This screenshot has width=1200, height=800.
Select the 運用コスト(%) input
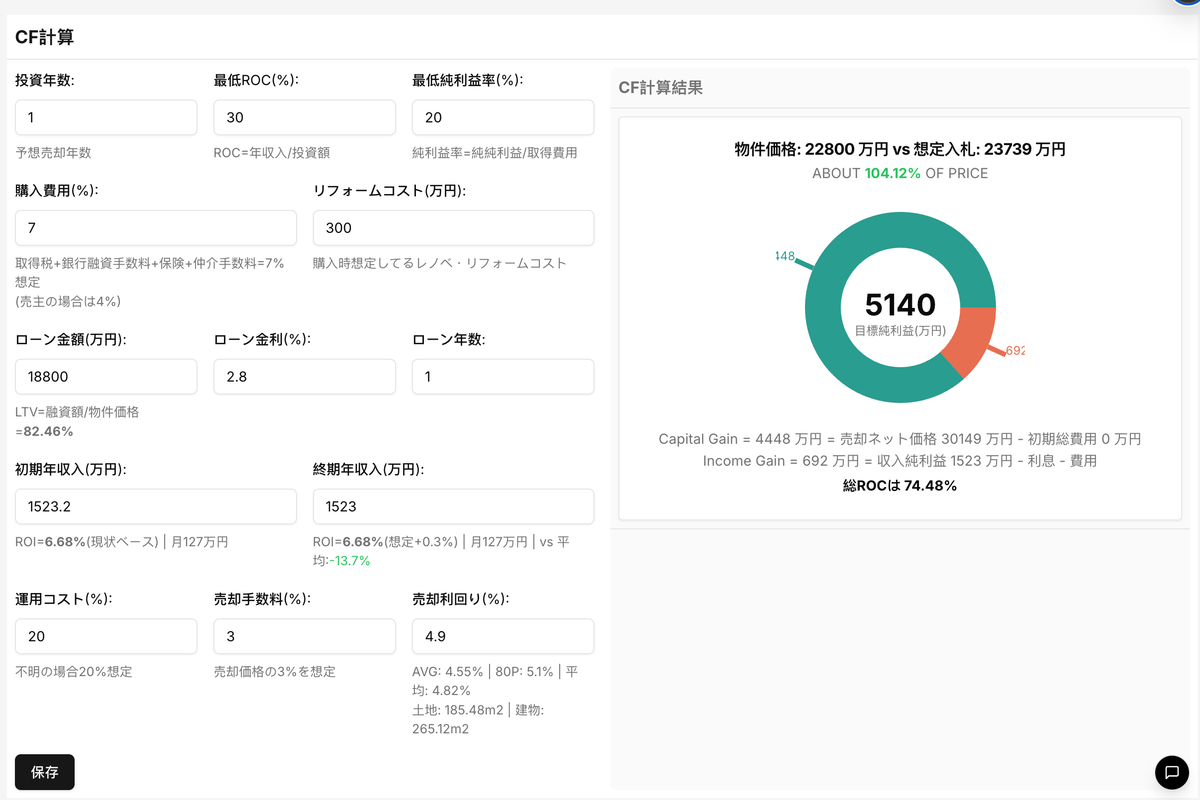[106, 637]
